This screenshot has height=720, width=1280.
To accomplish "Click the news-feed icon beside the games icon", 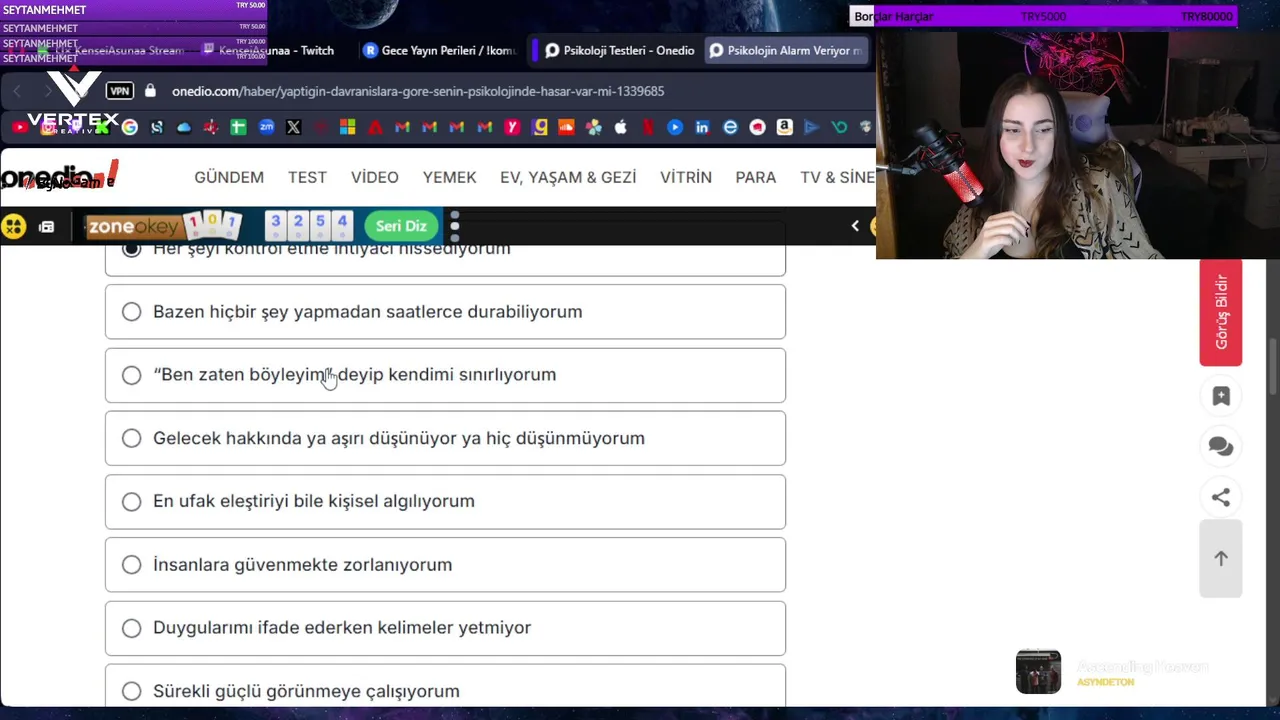I will (x=46, y=226).
